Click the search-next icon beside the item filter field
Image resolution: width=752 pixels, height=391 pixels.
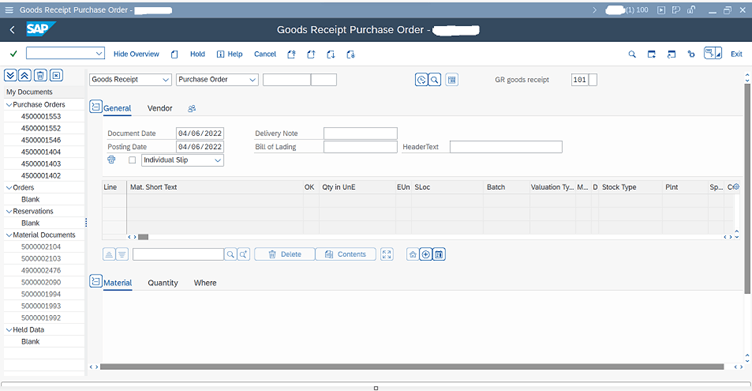coord(244,254)
